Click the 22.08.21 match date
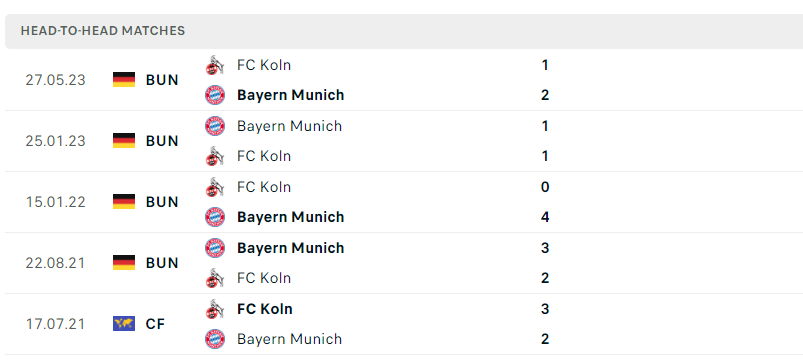 [55, 263]
